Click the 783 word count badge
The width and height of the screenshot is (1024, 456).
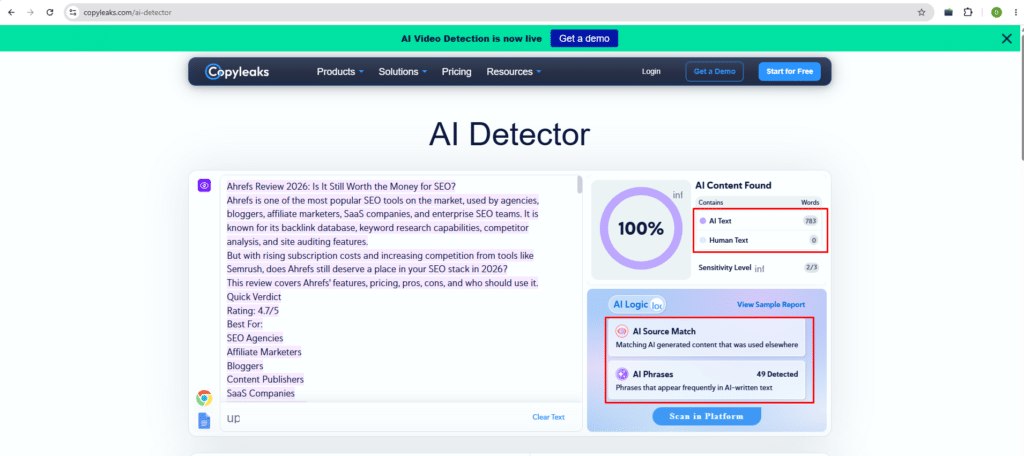810,221
